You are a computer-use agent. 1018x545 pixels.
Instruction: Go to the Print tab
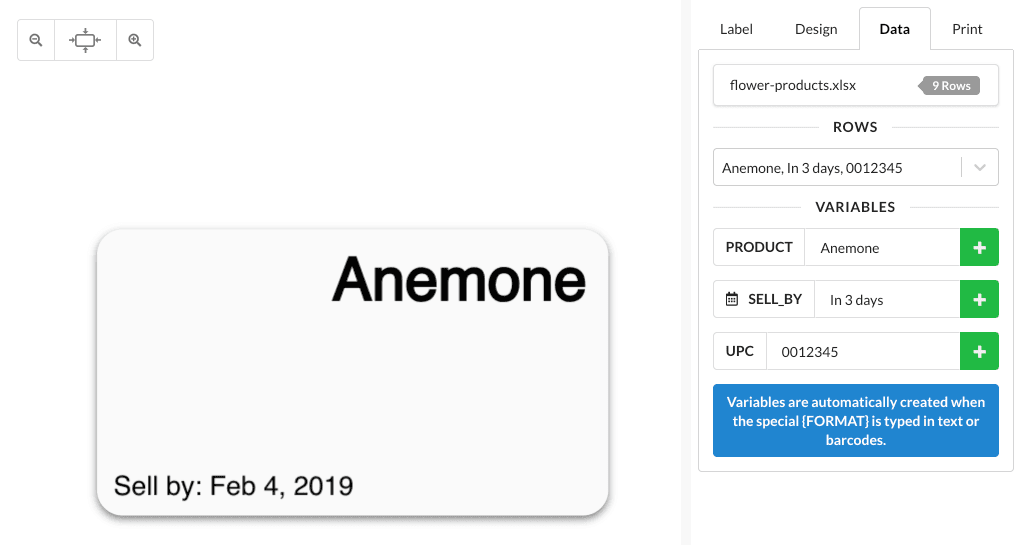pyautogui.click(x=967, y=29)
